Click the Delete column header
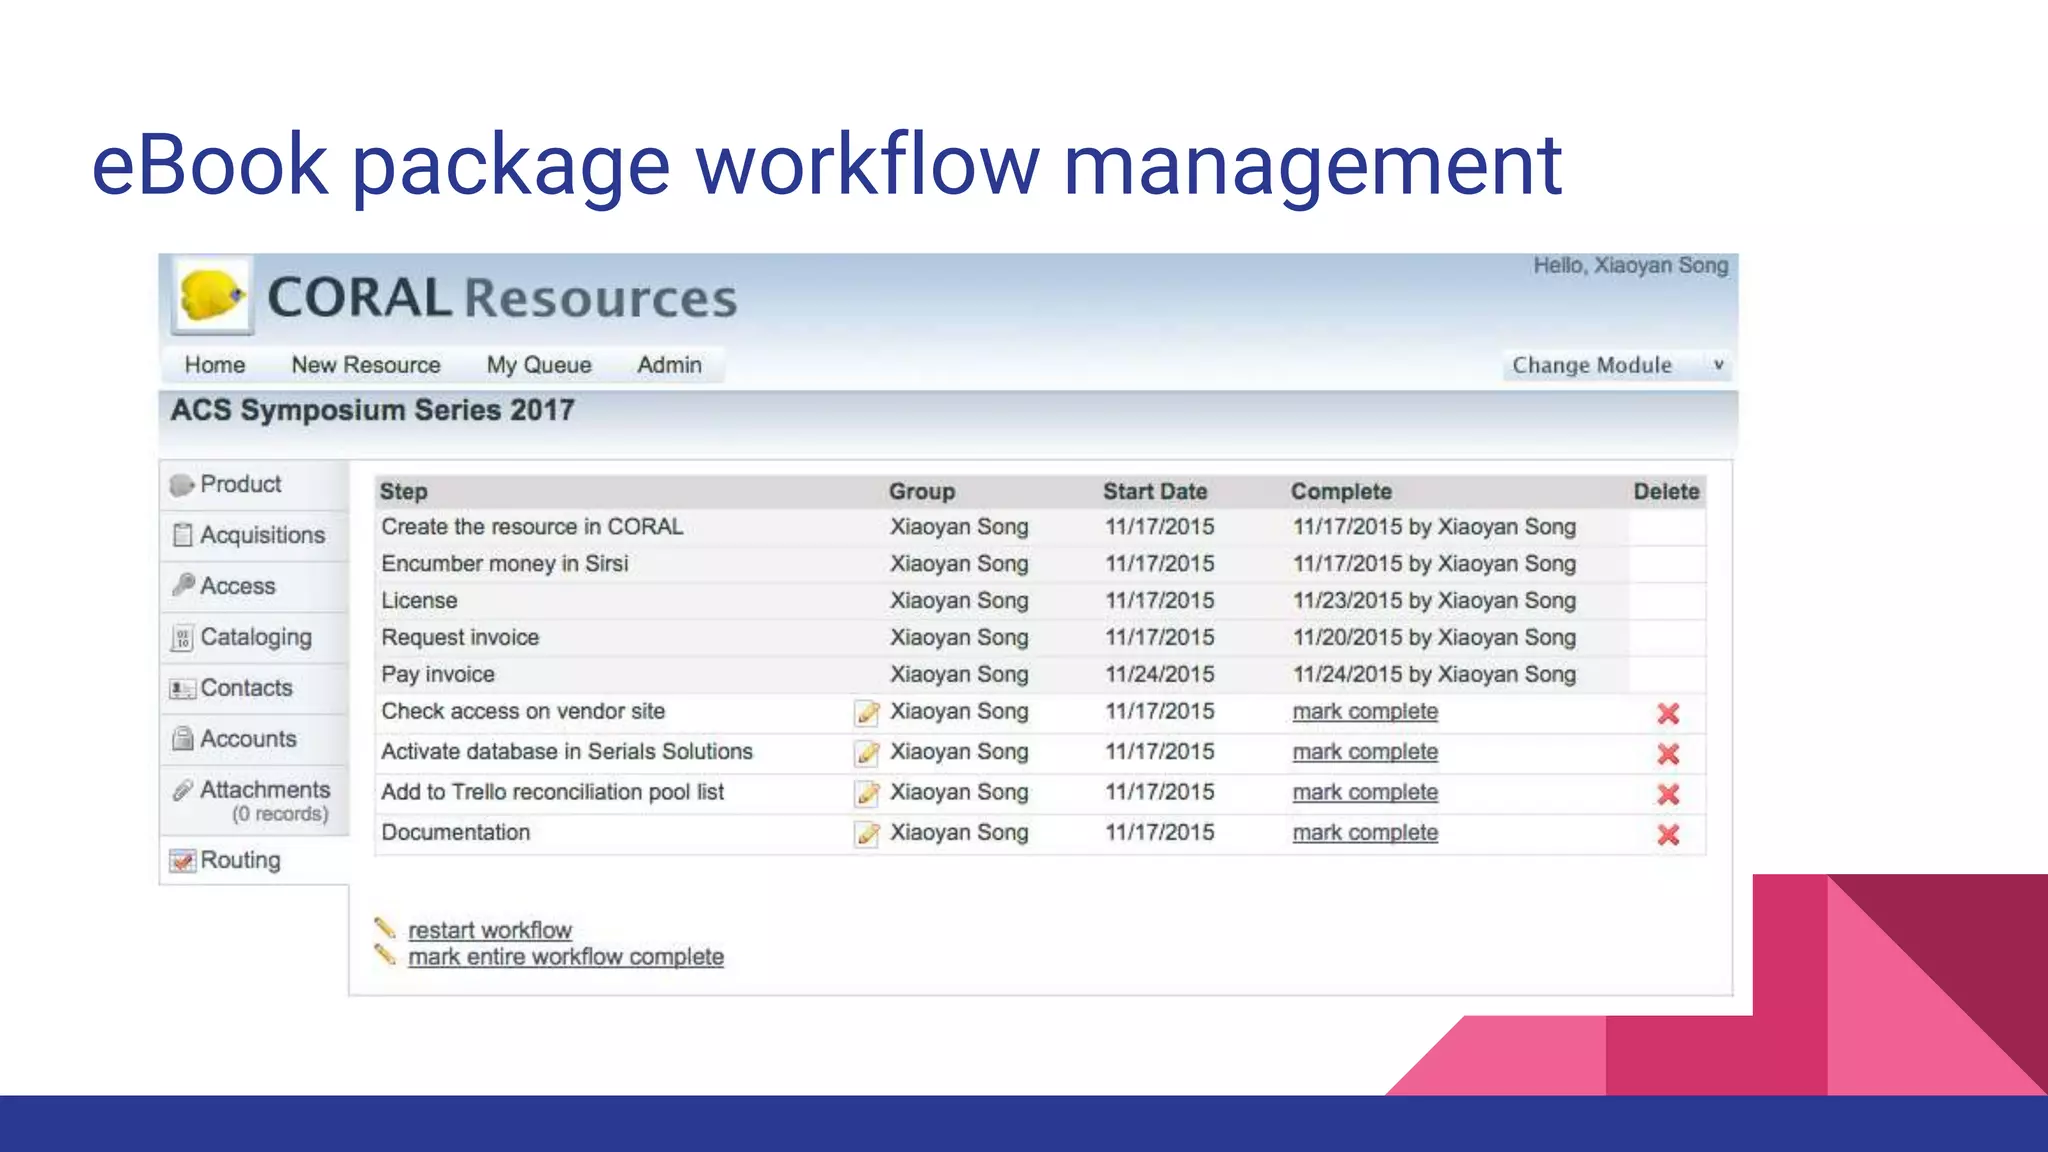Viewport: 2048px width, 1152px height. (1666, 491)
